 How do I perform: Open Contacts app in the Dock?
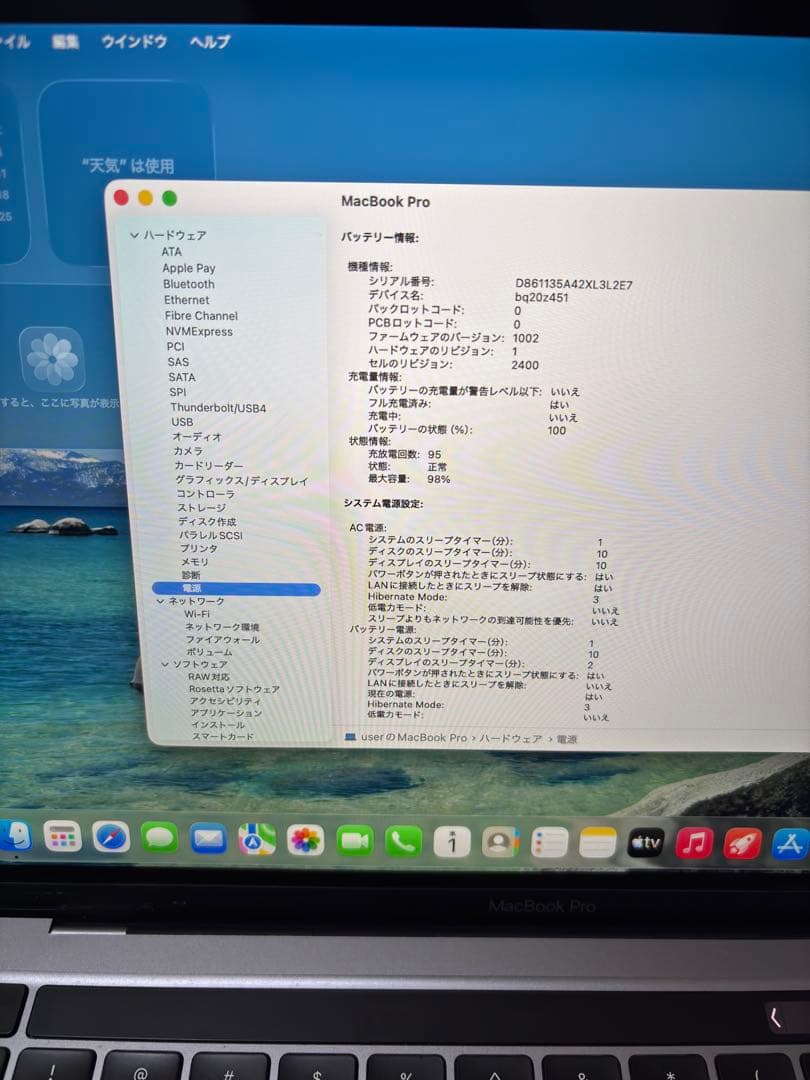(x=500, y=842)
